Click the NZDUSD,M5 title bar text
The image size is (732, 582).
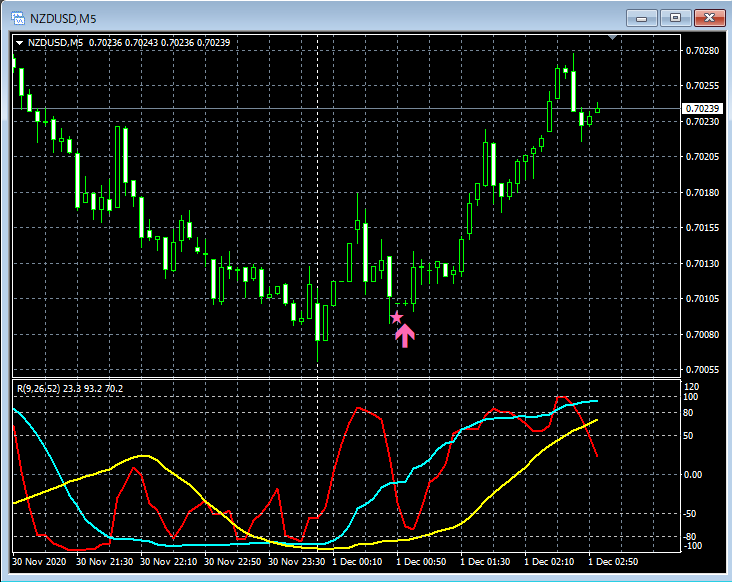point(64,17)
